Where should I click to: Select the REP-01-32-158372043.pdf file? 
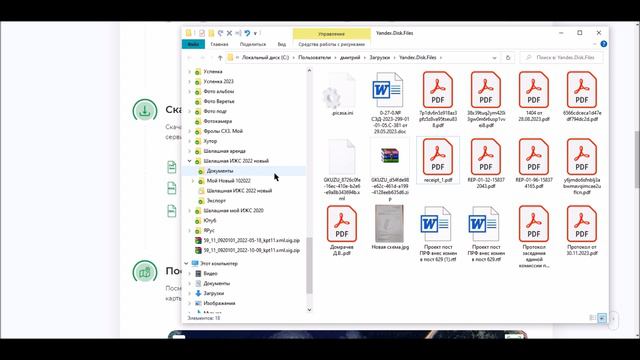tap(485, 157)
